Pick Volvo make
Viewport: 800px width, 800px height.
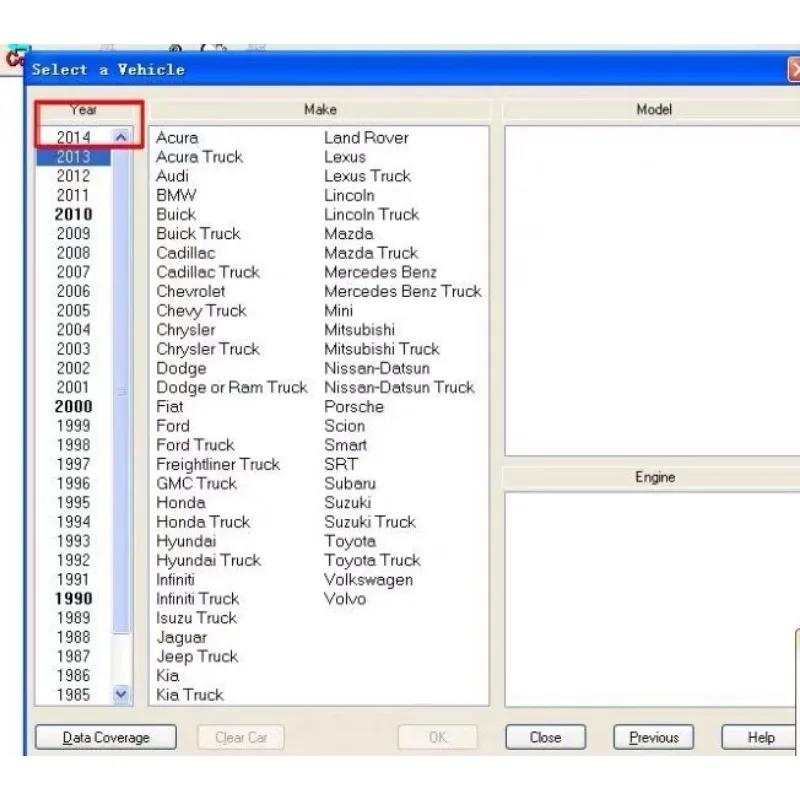[345, 598]
